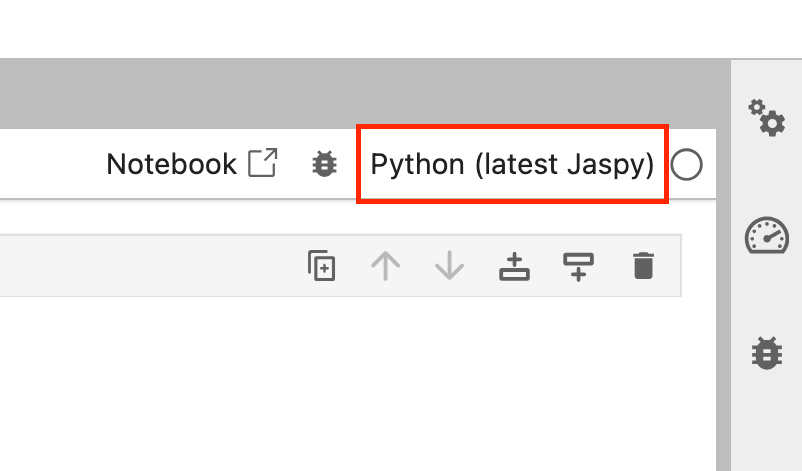Delete the cell with trash icon

pos(643,266)
